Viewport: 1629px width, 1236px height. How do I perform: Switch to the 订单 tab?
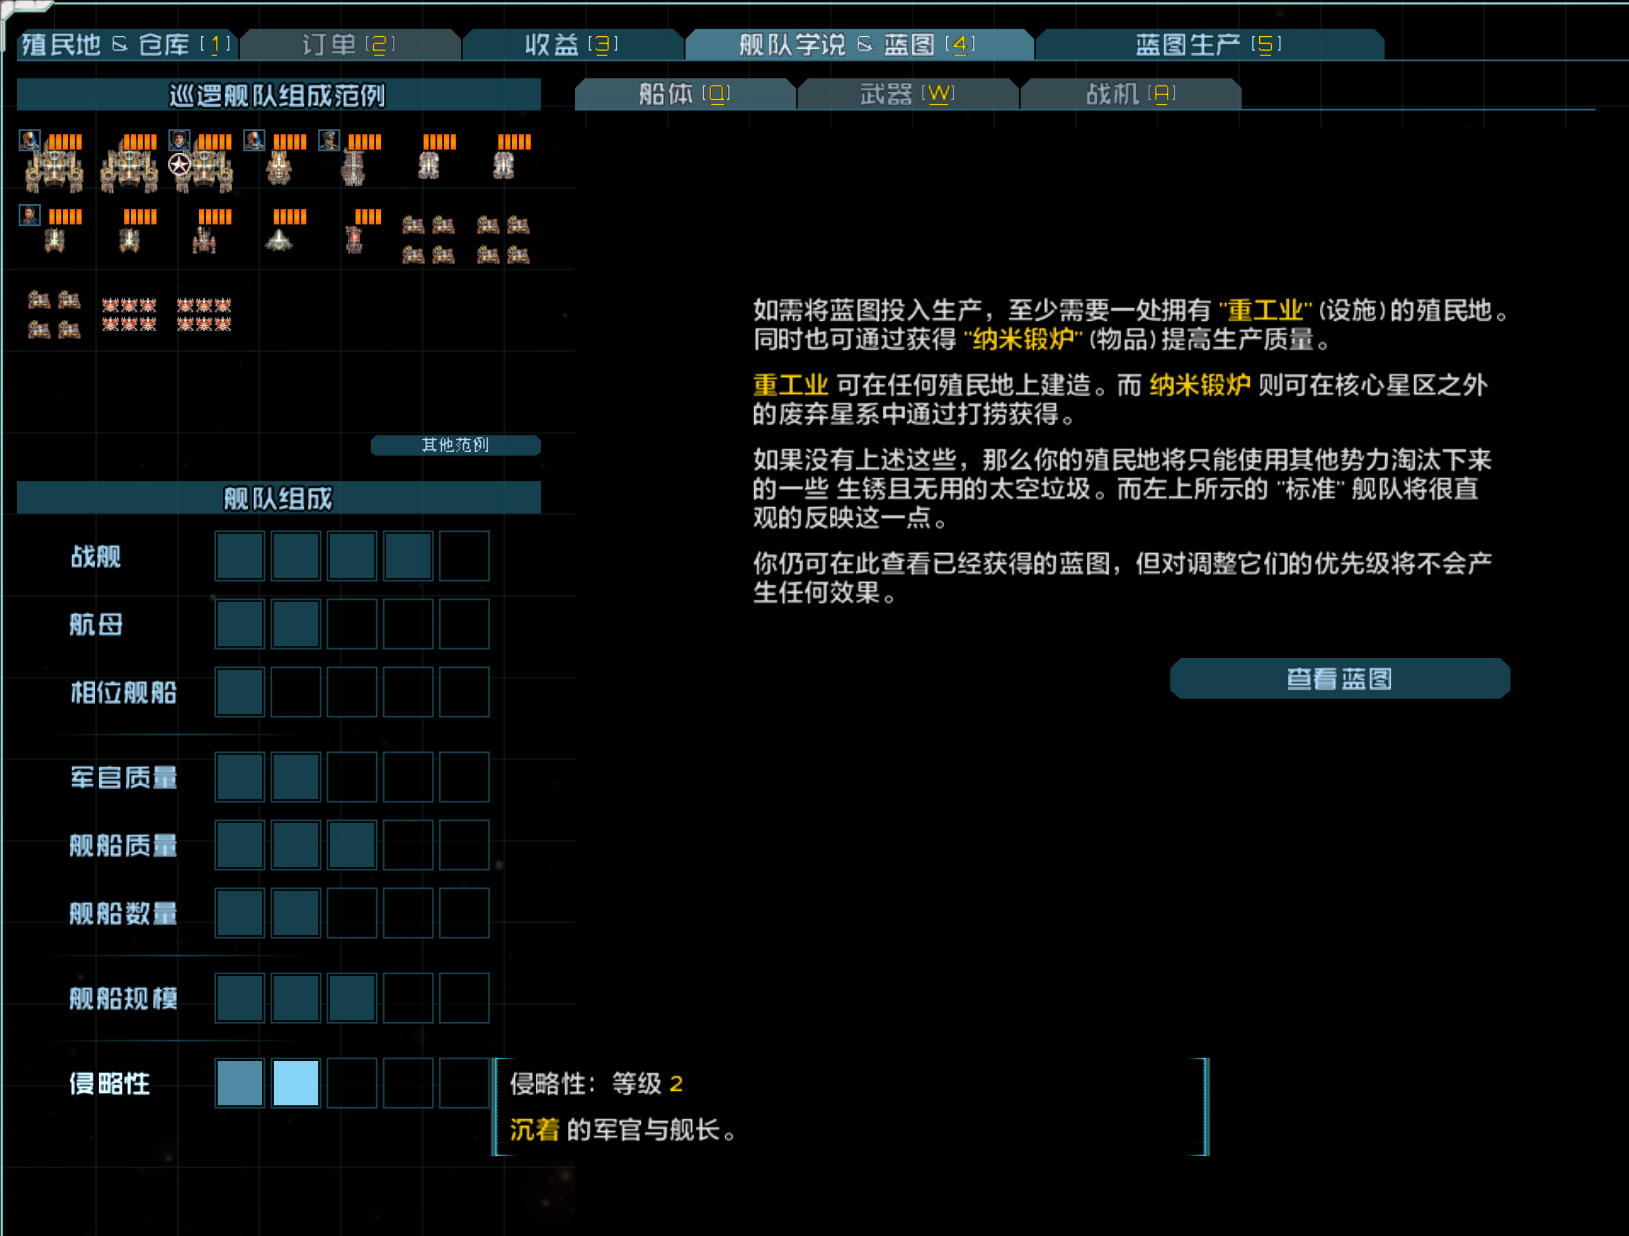click(349, 45)
